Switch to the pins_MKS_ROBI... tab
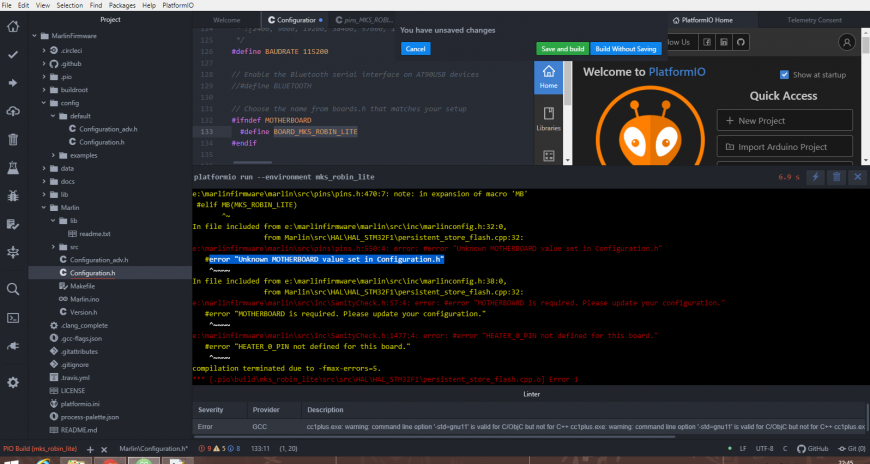 click(363, 20)
